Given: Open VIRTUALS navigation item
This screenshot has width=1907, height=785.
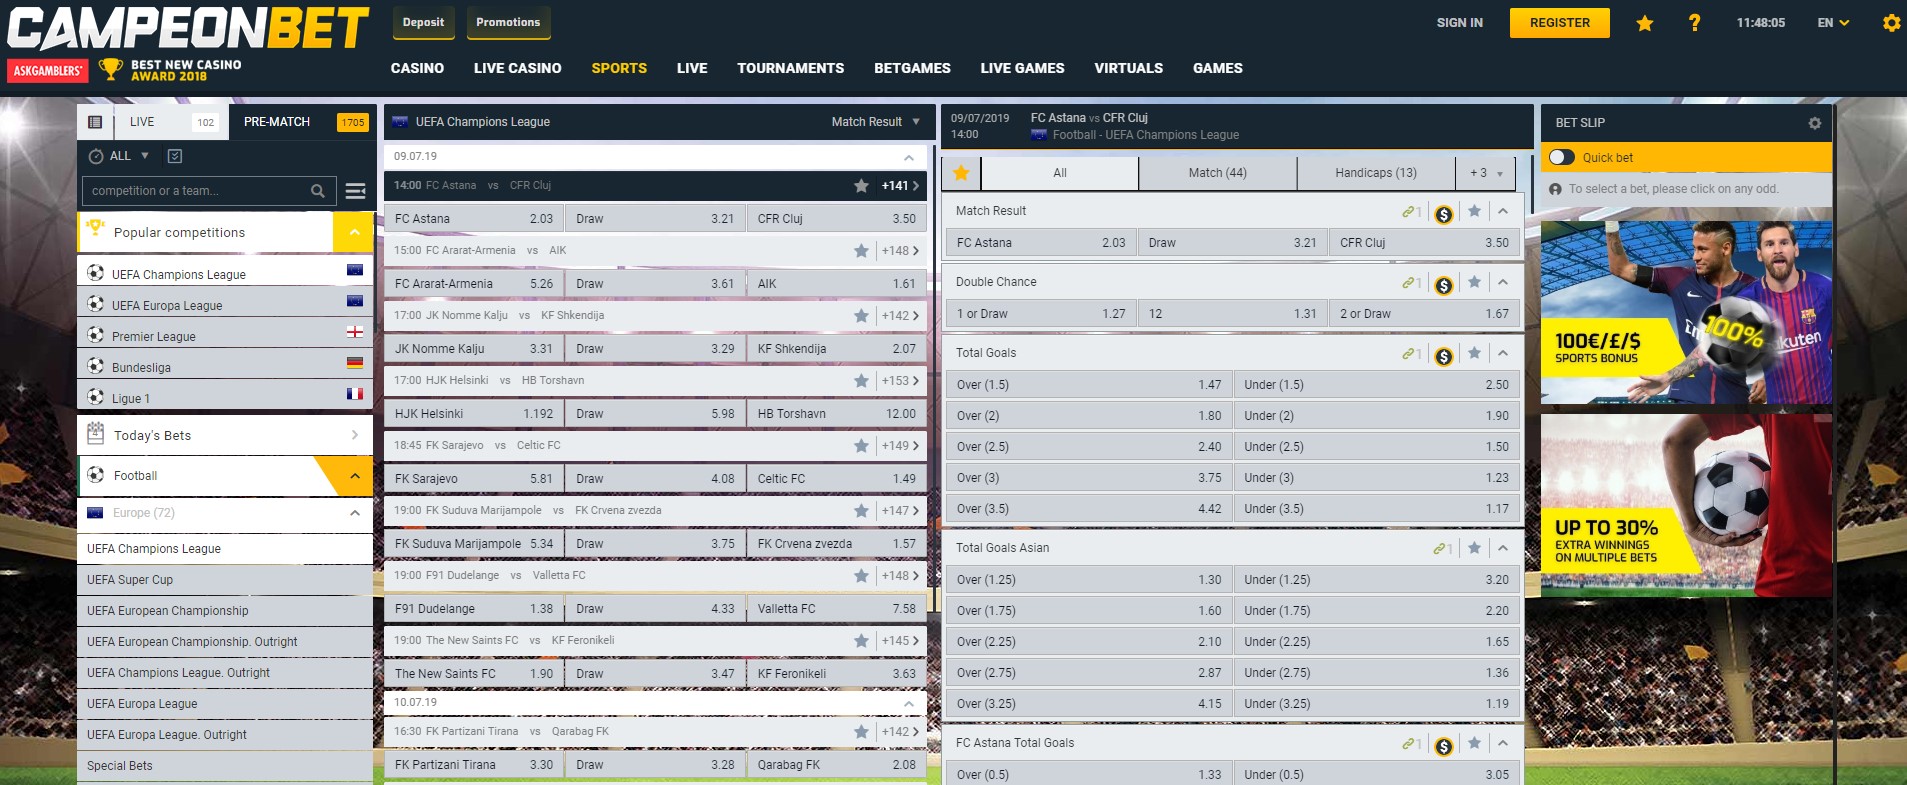Looking at the screenshot, I should pyautogui.click(x=1128, y=68).
